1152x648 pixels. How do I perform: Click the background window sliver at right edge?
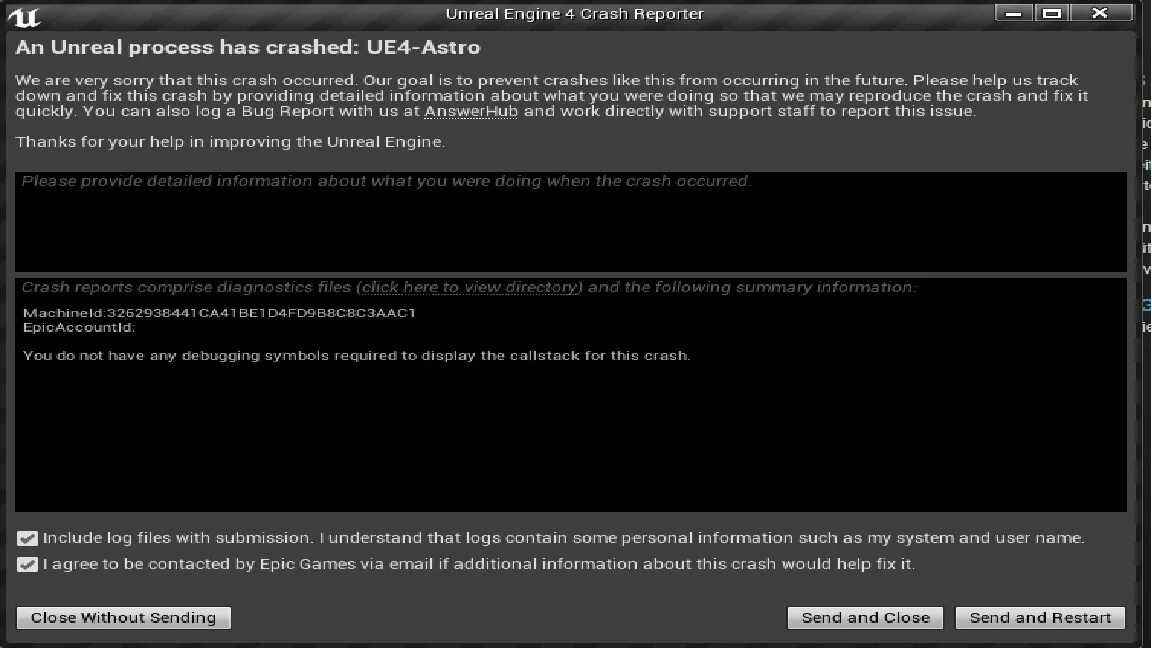1145,200
